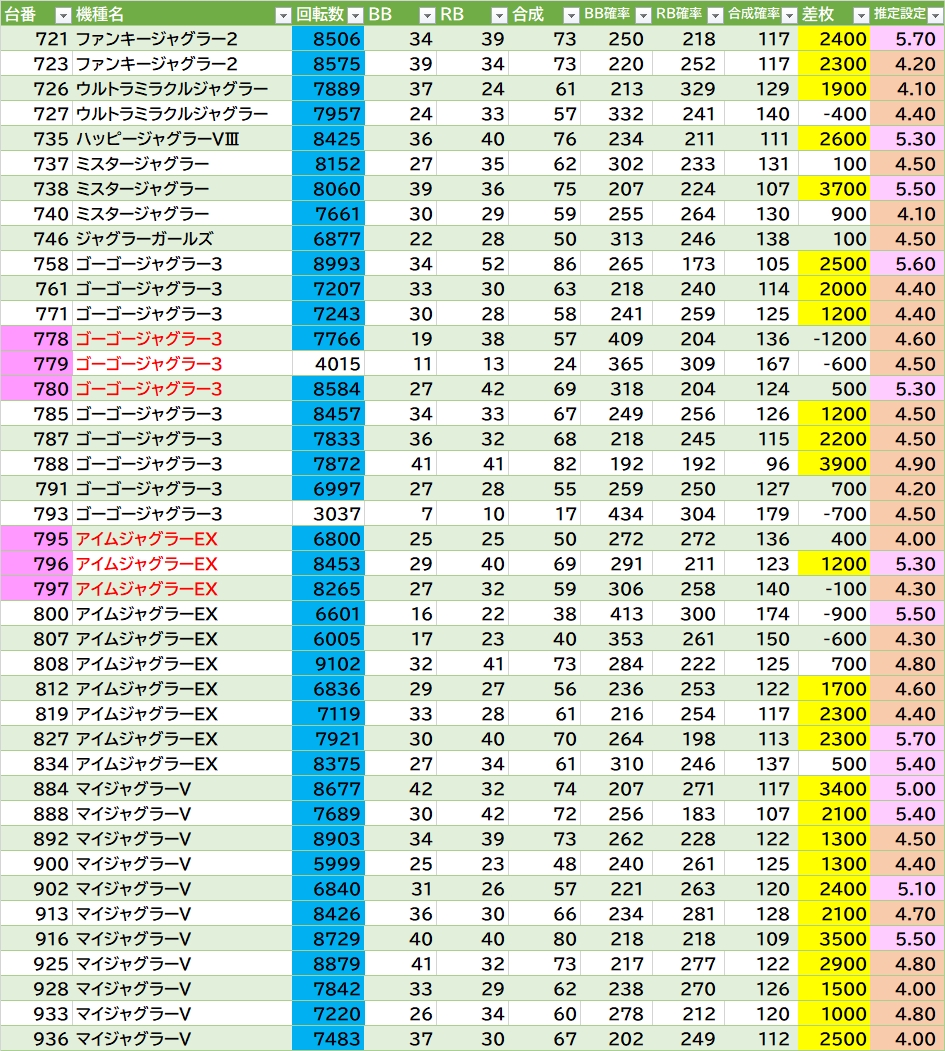Select ハッピージャグラーVⅢ machine name cell
The width and height of the screenshot is (945, 1051).
point(182,139)
